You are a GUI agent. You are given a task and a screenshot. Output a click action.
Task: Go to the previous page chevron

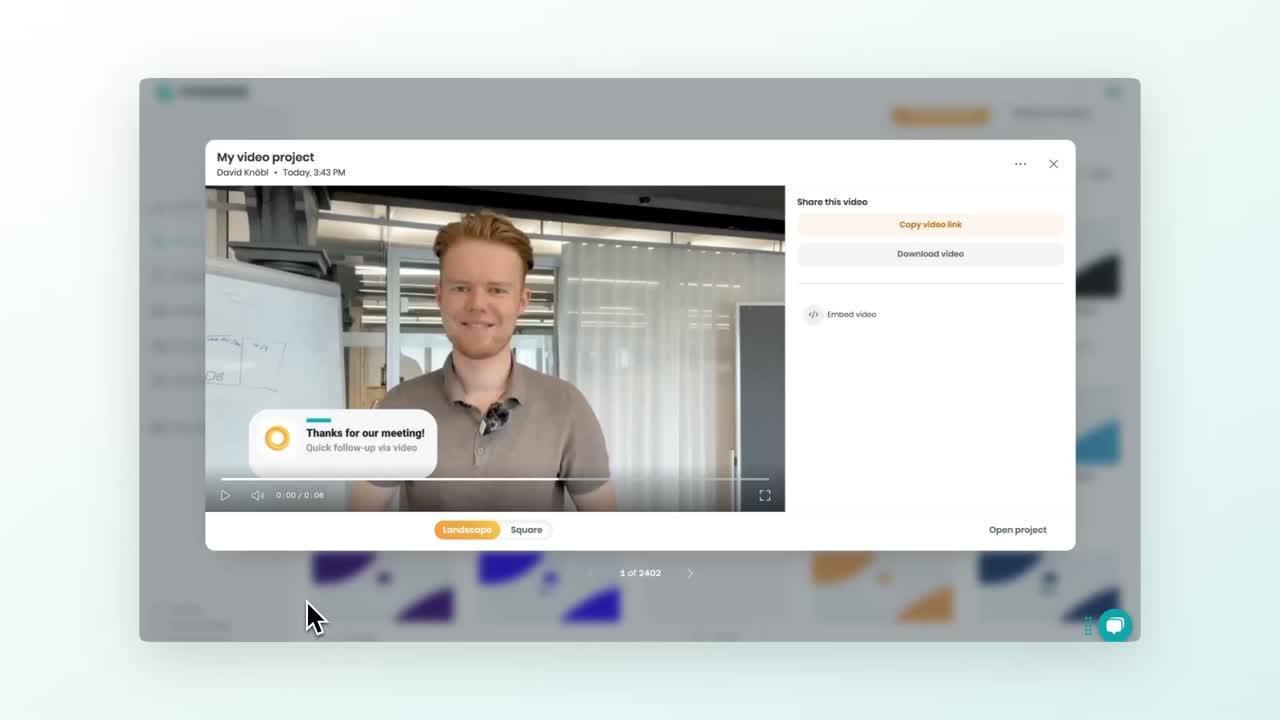point(590,572)
